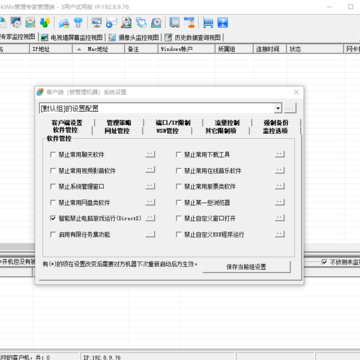Click the shopping cart toolbar icon
This screenshot has height=360, width=360.
coord(208,23)
